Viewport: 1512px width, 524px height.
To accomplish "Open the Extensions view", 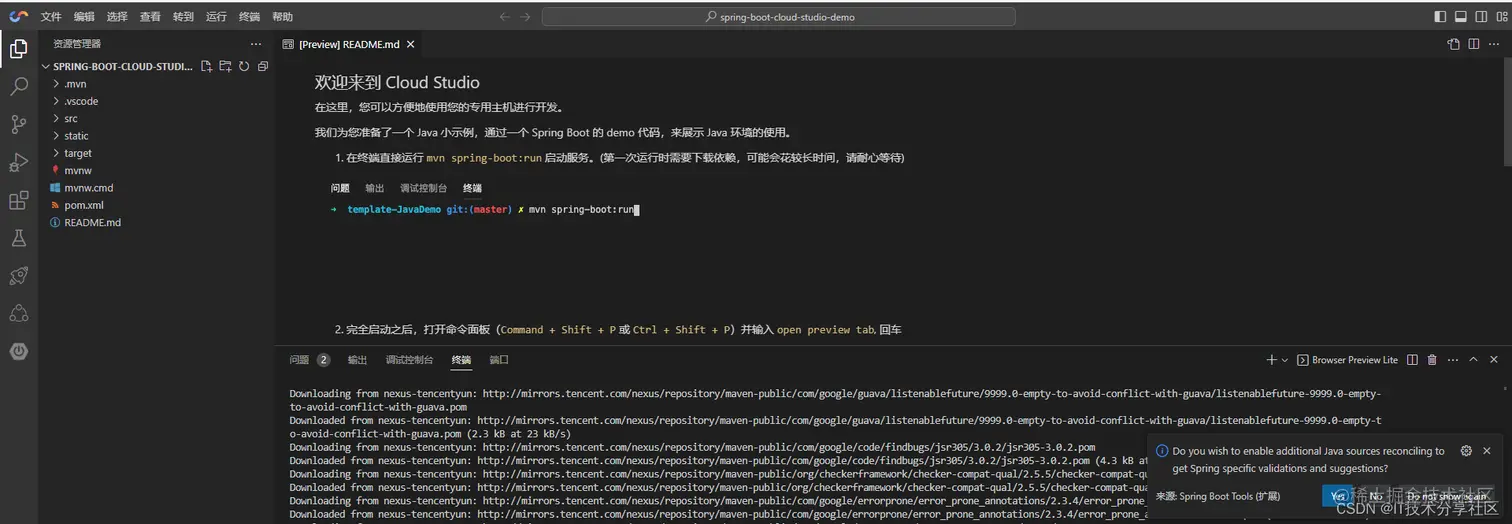I will (x=19, y=200).
